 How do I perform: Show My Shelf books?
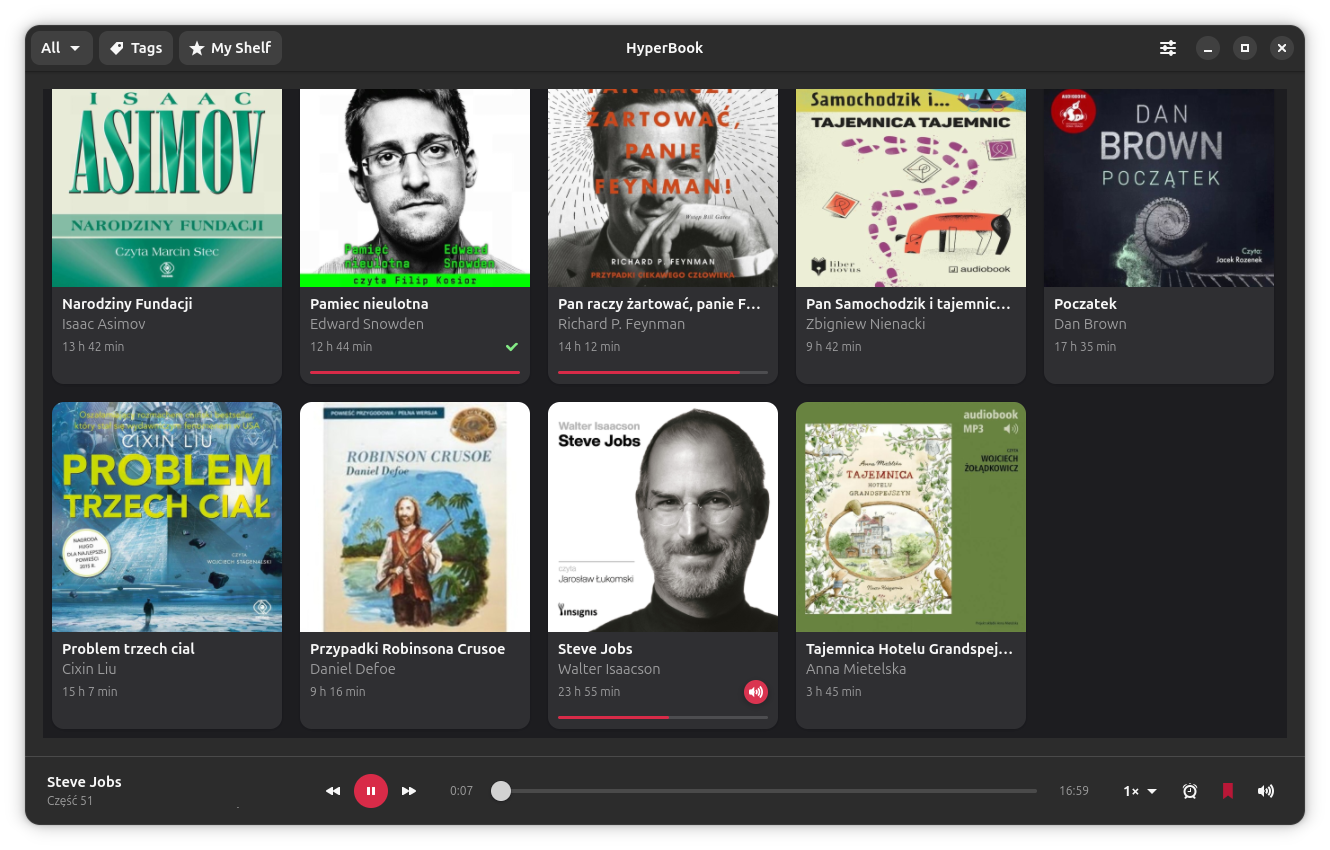(x=230, y=48)
